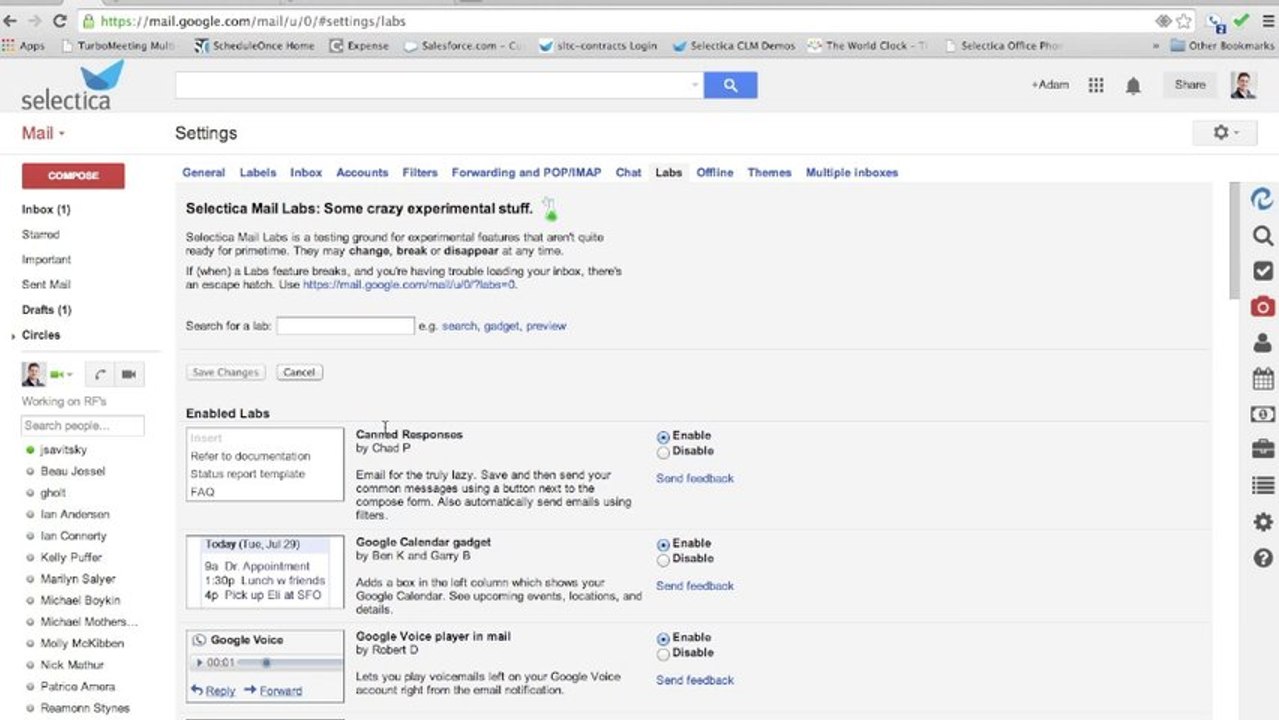Open Inbox (1) folder
The image size is (1279, 720).
click(x=46, y=210)
